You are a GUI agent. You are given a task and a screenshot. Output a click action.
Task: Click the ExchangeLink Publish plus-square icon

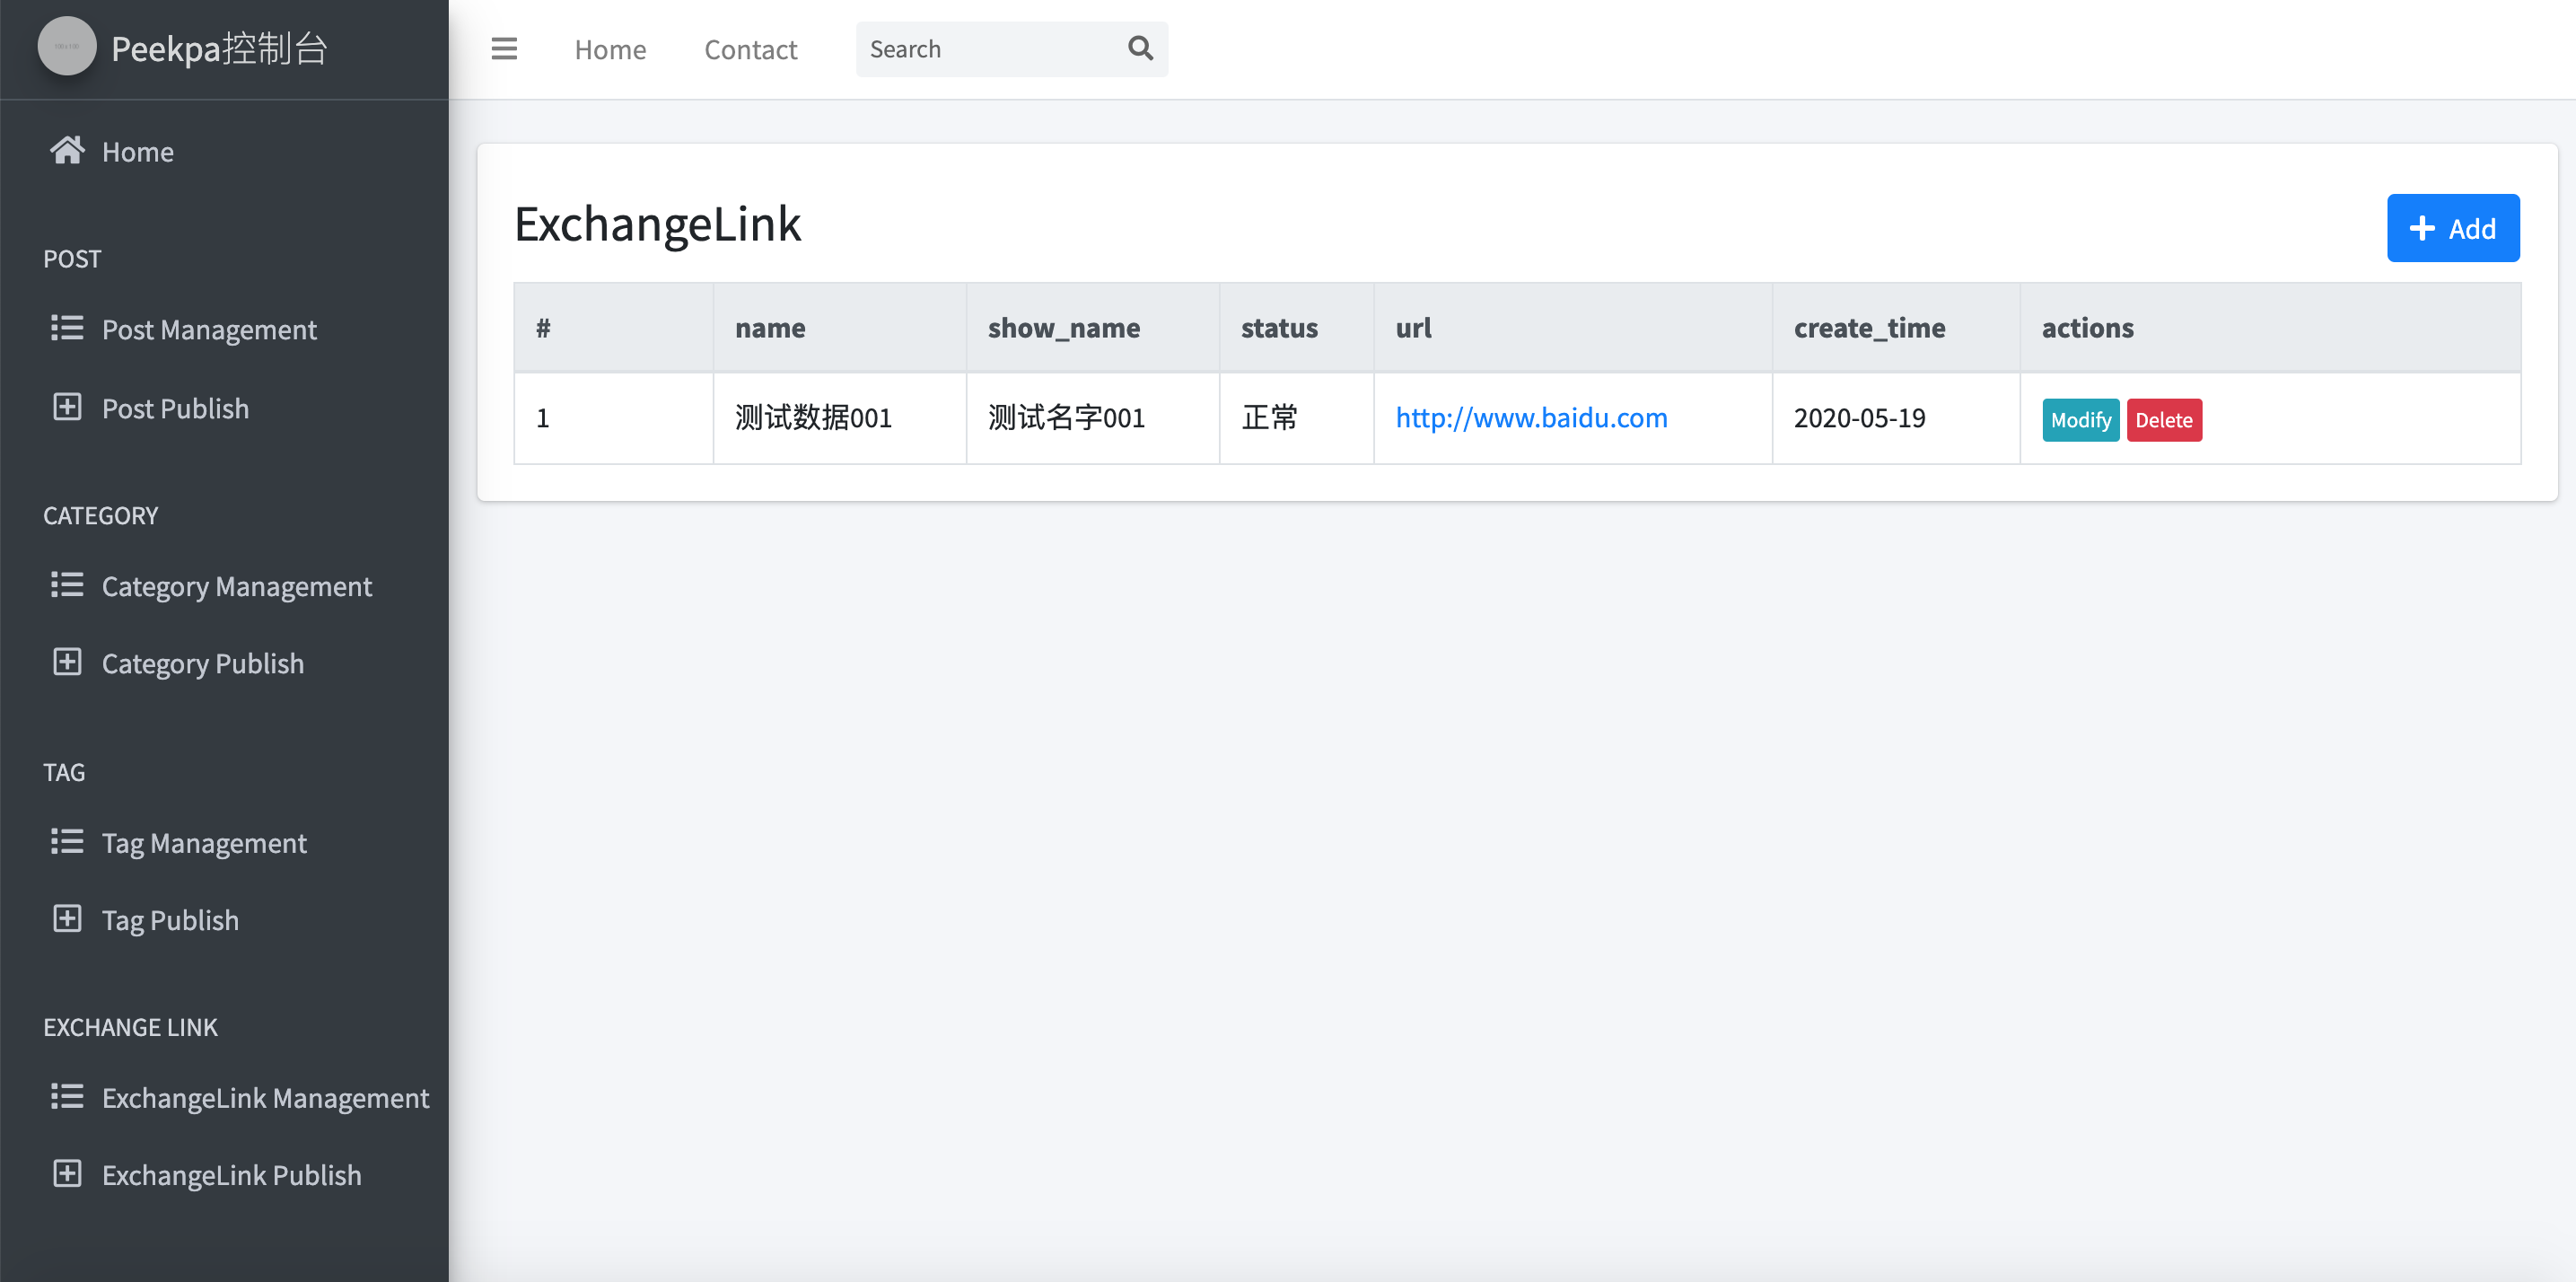pyautogui.click(x=67, y=1174)
